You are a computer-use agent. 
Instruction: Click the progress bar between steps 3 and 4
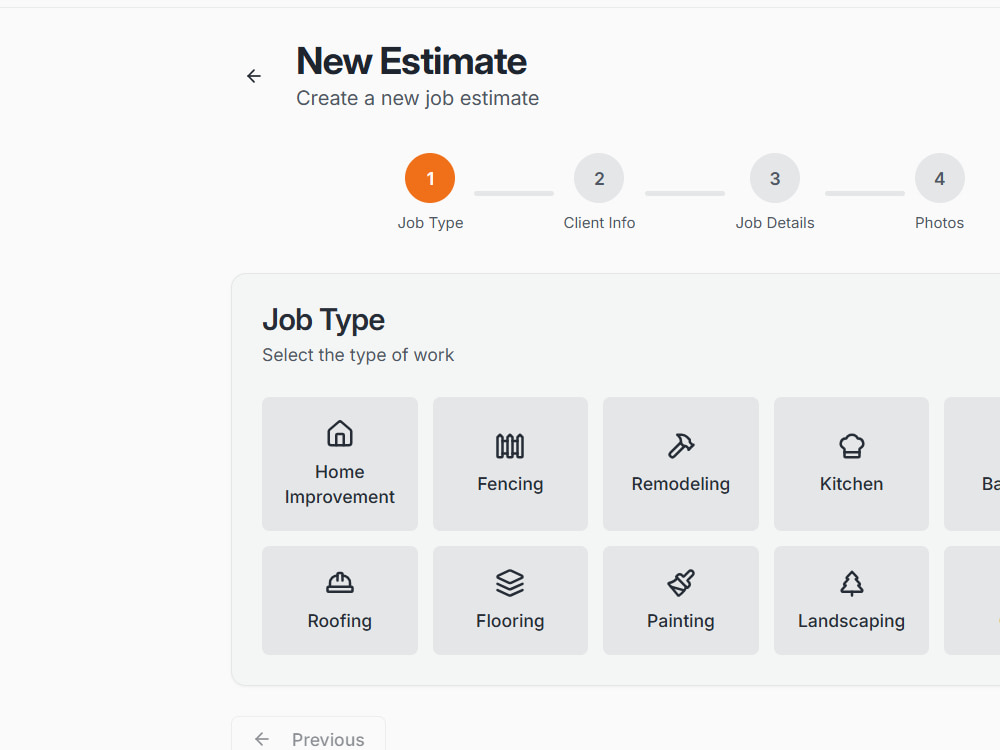tap(865, 193)
